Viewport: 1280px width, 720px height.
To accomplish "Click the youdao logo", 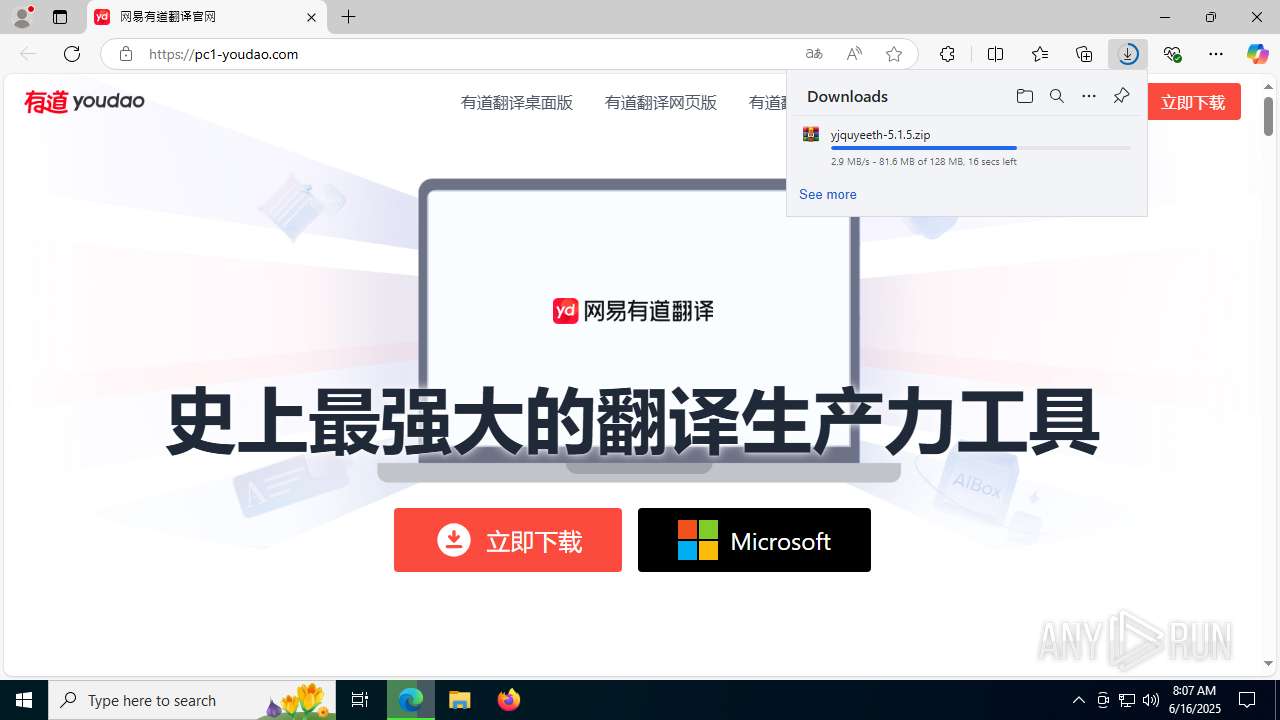I will 84,101.
